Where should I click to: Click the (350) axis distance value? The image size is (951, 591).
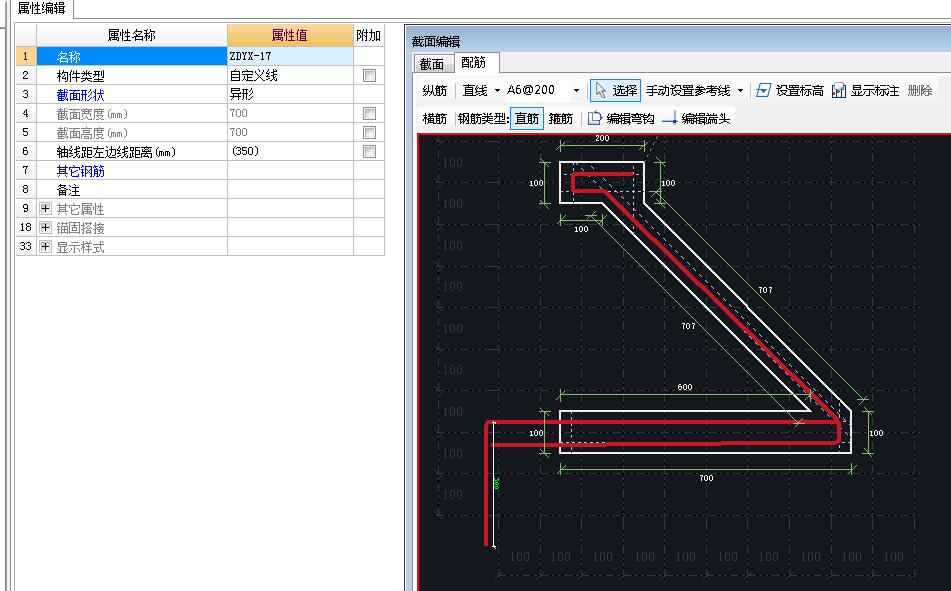[x=290, y=151]
